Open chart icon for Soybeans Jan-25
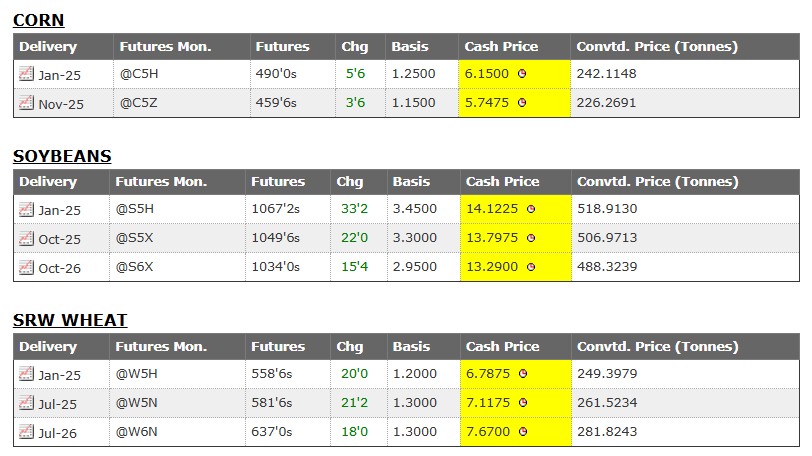 (x=26, y=209)
